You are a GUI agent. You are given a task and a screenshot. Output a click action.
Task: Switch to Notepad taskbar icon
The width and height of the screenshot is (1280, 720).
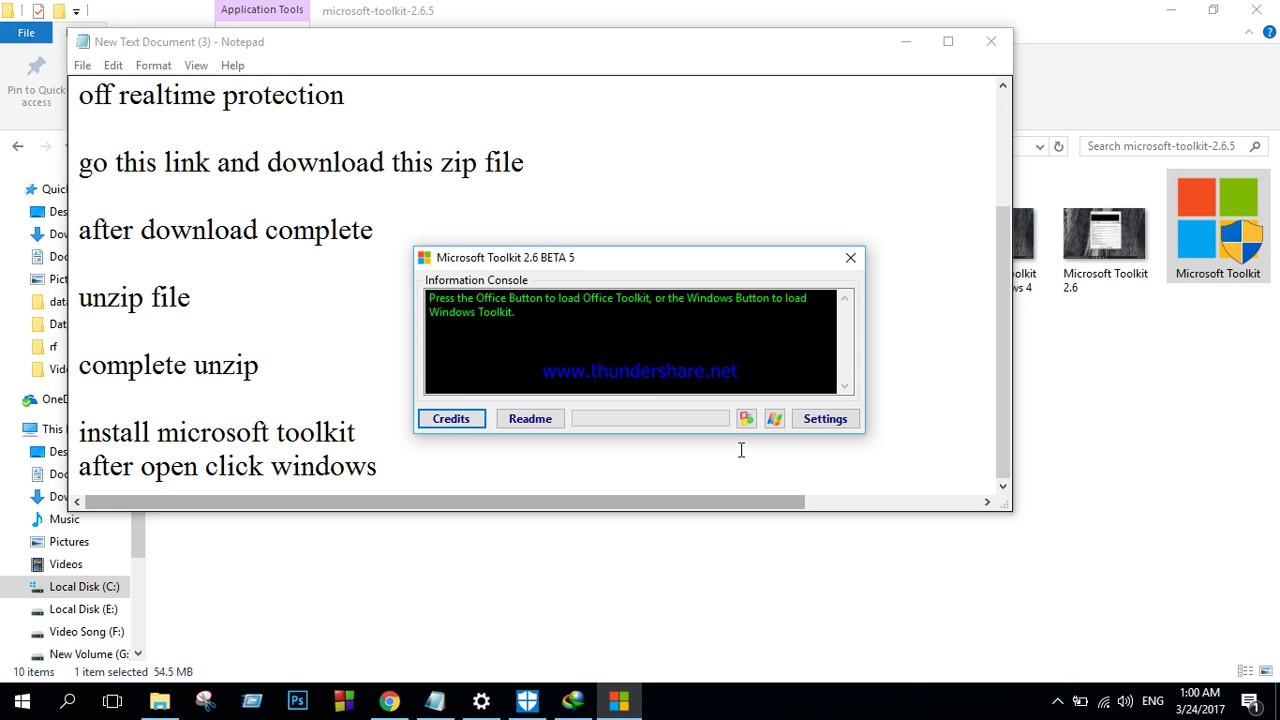click(435, 701)
